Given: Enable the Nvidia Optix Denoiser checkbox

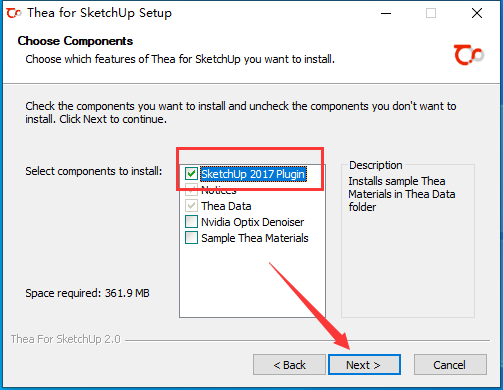Looking at the screenshot, I should [x=191, y=222].
